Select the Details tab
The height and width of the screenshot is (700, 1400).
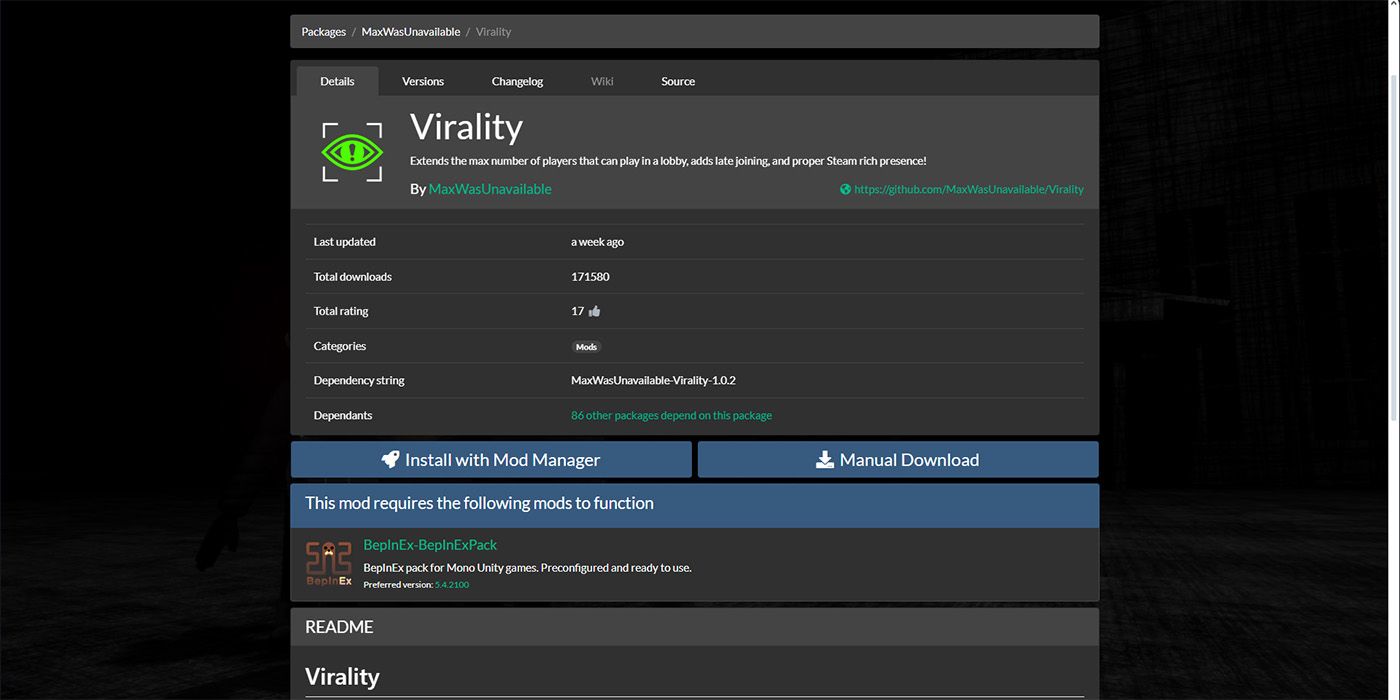point(337,81)
